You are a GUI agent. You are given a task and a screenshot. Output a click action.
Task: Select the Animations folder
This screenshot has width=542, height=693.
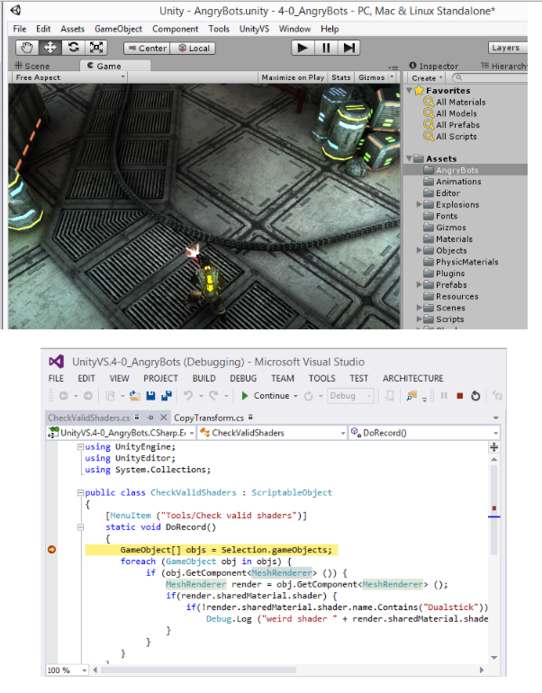tap(458, 182)
